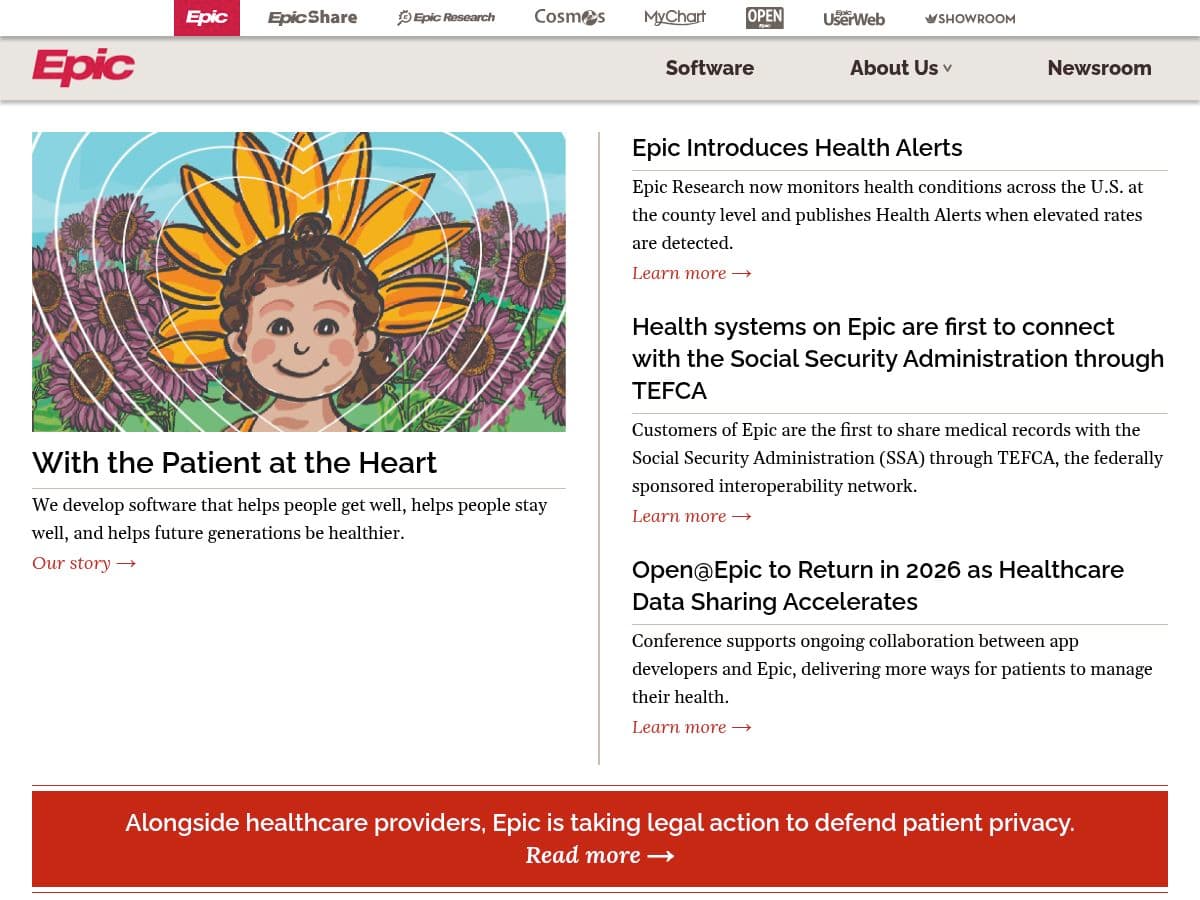This screenshot has height=900, width=1200.
Task: Open the Epic Introduces Health Alerts headline
Action: 797,148
